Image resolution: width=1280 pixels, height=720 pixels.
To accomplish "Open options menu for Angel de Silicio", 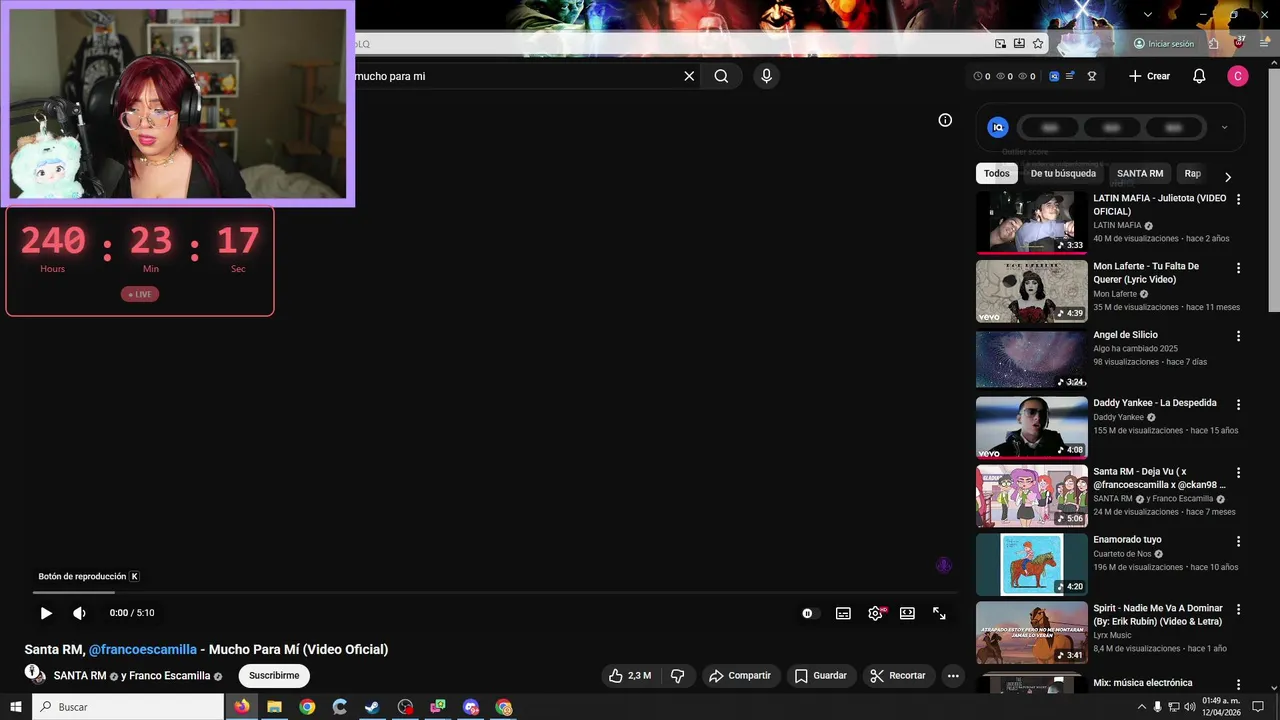I will (x=1238, y=336).
